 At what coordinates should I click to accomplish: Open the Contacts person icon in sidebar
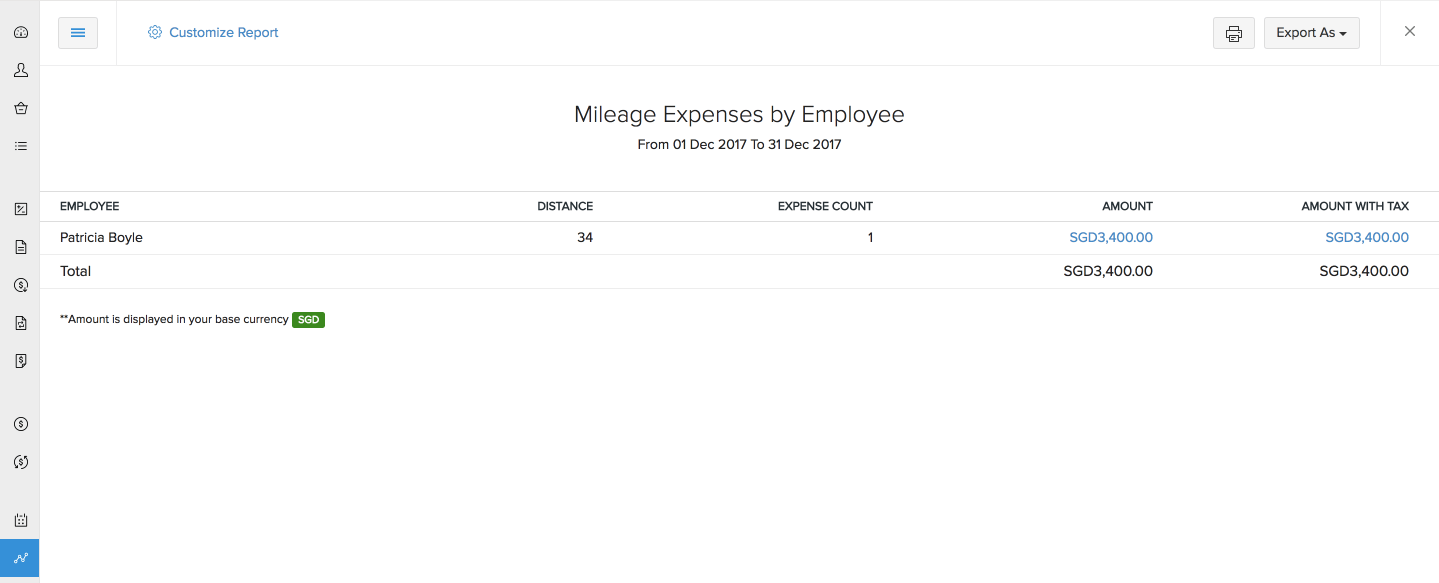coord(20,69)
